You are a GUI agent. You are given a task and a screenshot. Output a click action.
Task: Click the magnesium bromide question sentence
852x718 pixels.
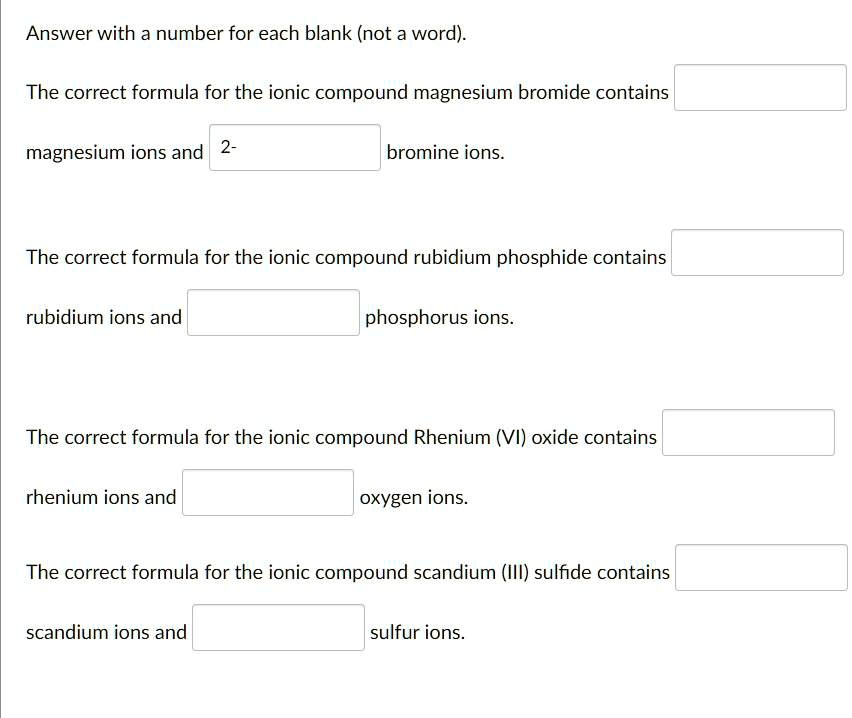(x=347, y=92)
